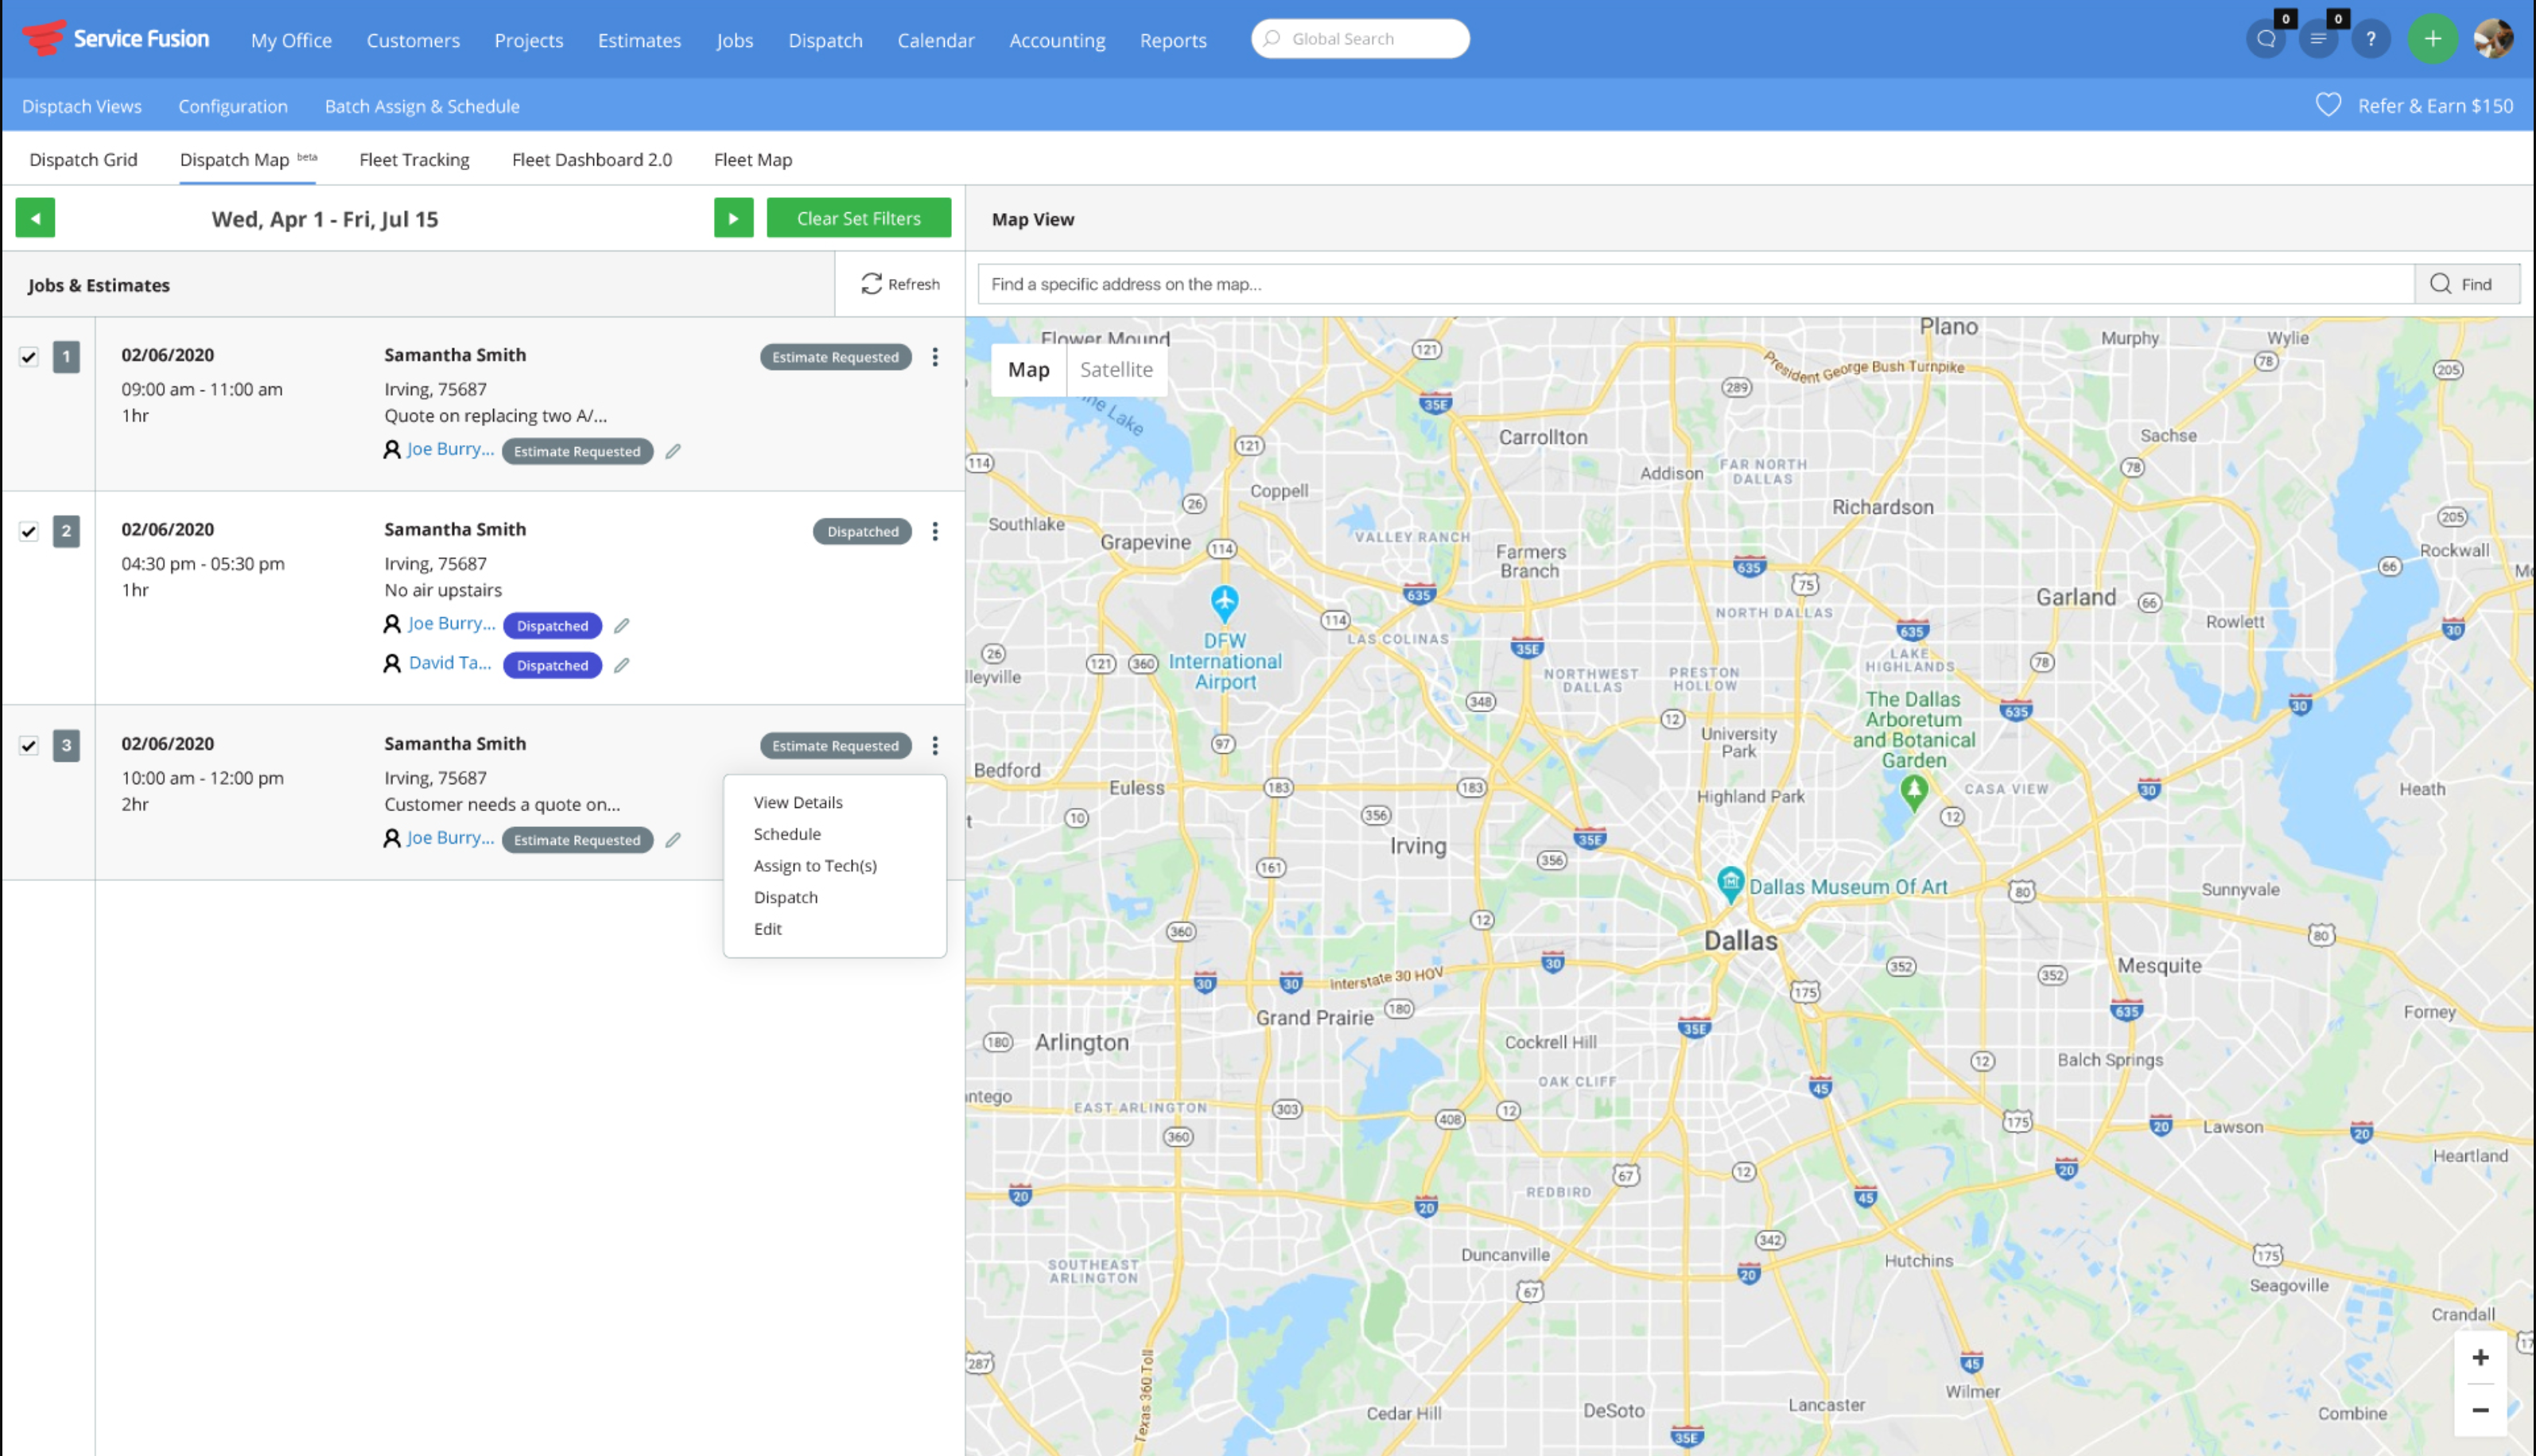
Task: Uncheck job number 1 checkbox
Action: pos(29,357)
